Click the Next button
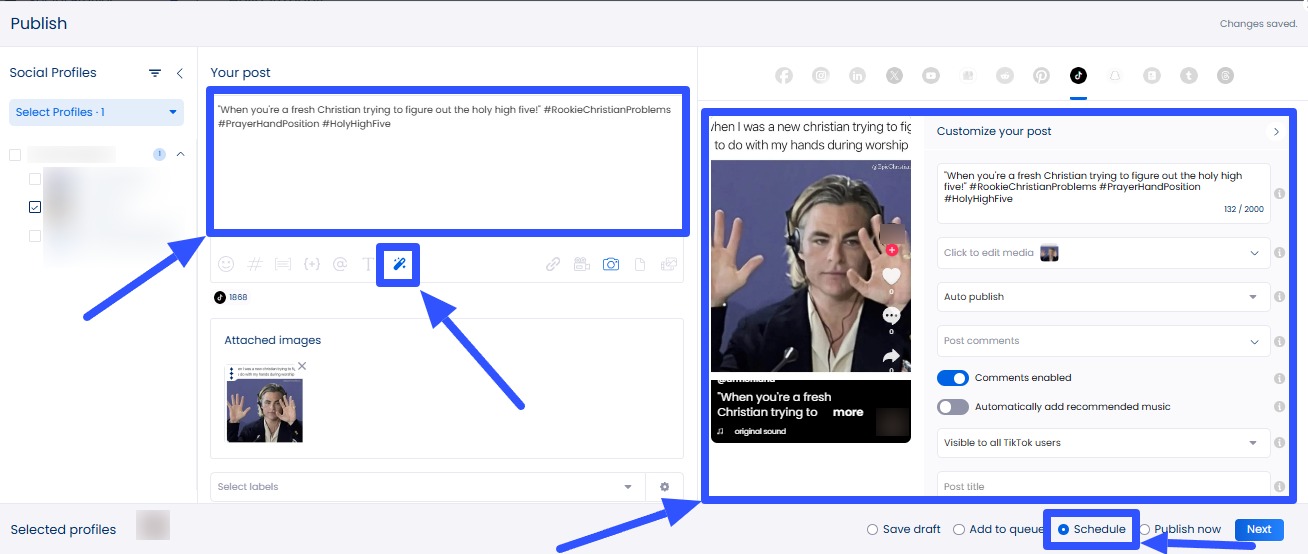1308x554 pixels. tap(1258, 530)
